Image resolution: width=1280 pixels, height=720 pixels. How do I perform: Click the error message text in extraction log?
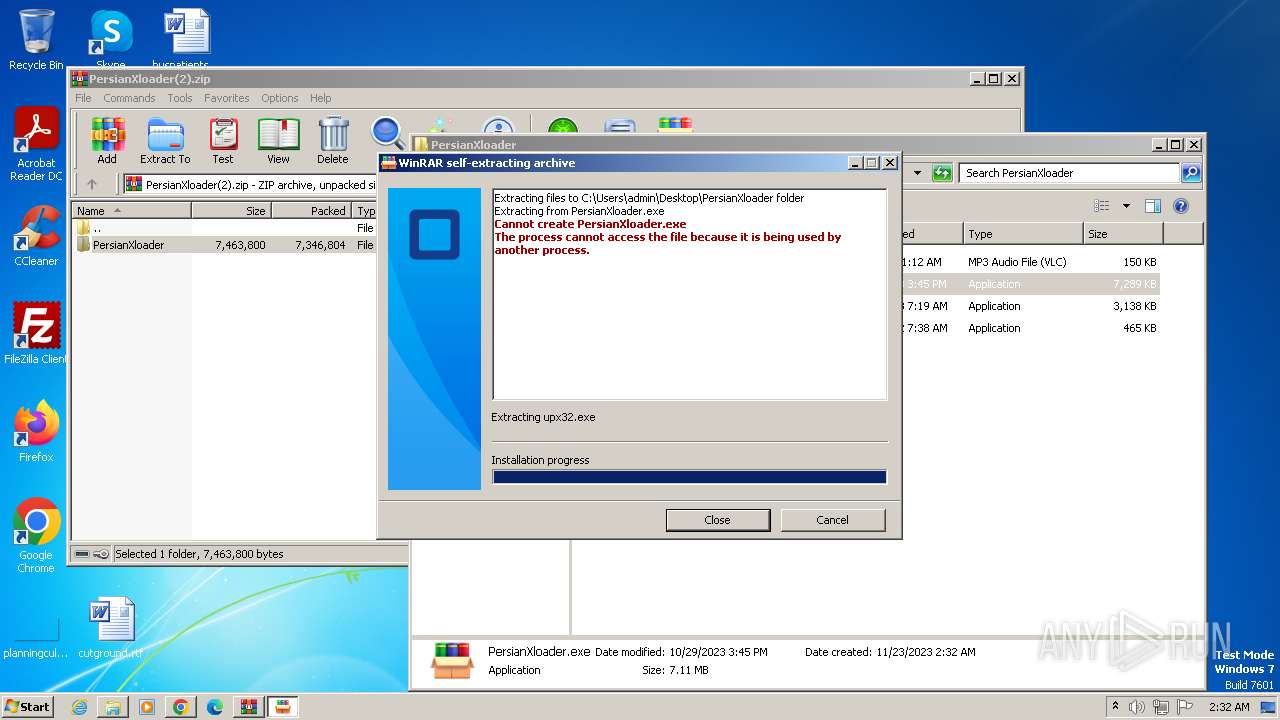(x=668, y=237)
